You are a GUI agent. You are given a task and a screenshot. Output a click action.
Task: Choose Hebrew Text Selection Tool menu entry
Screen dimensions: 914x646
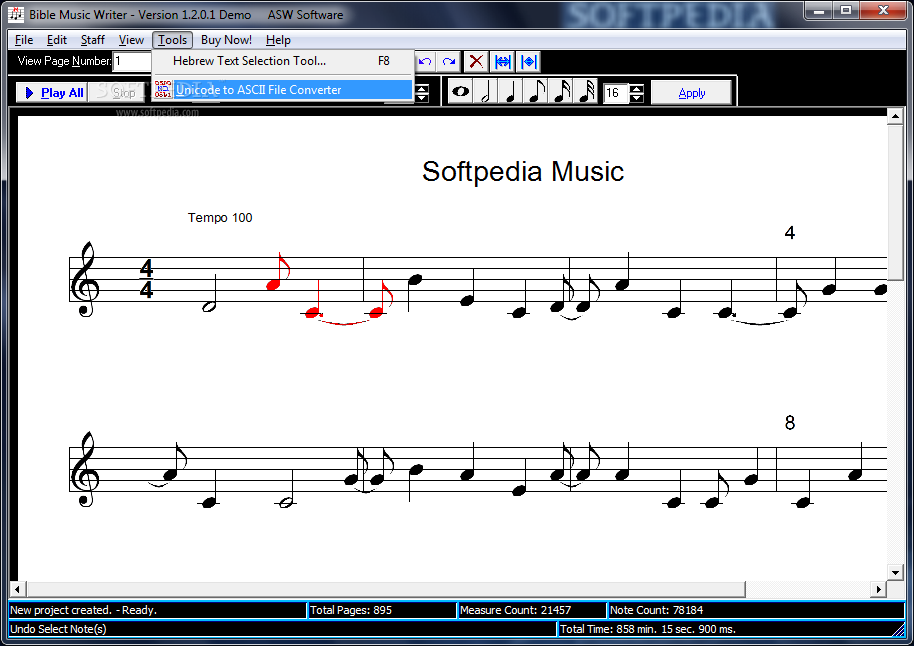point(283,61)
